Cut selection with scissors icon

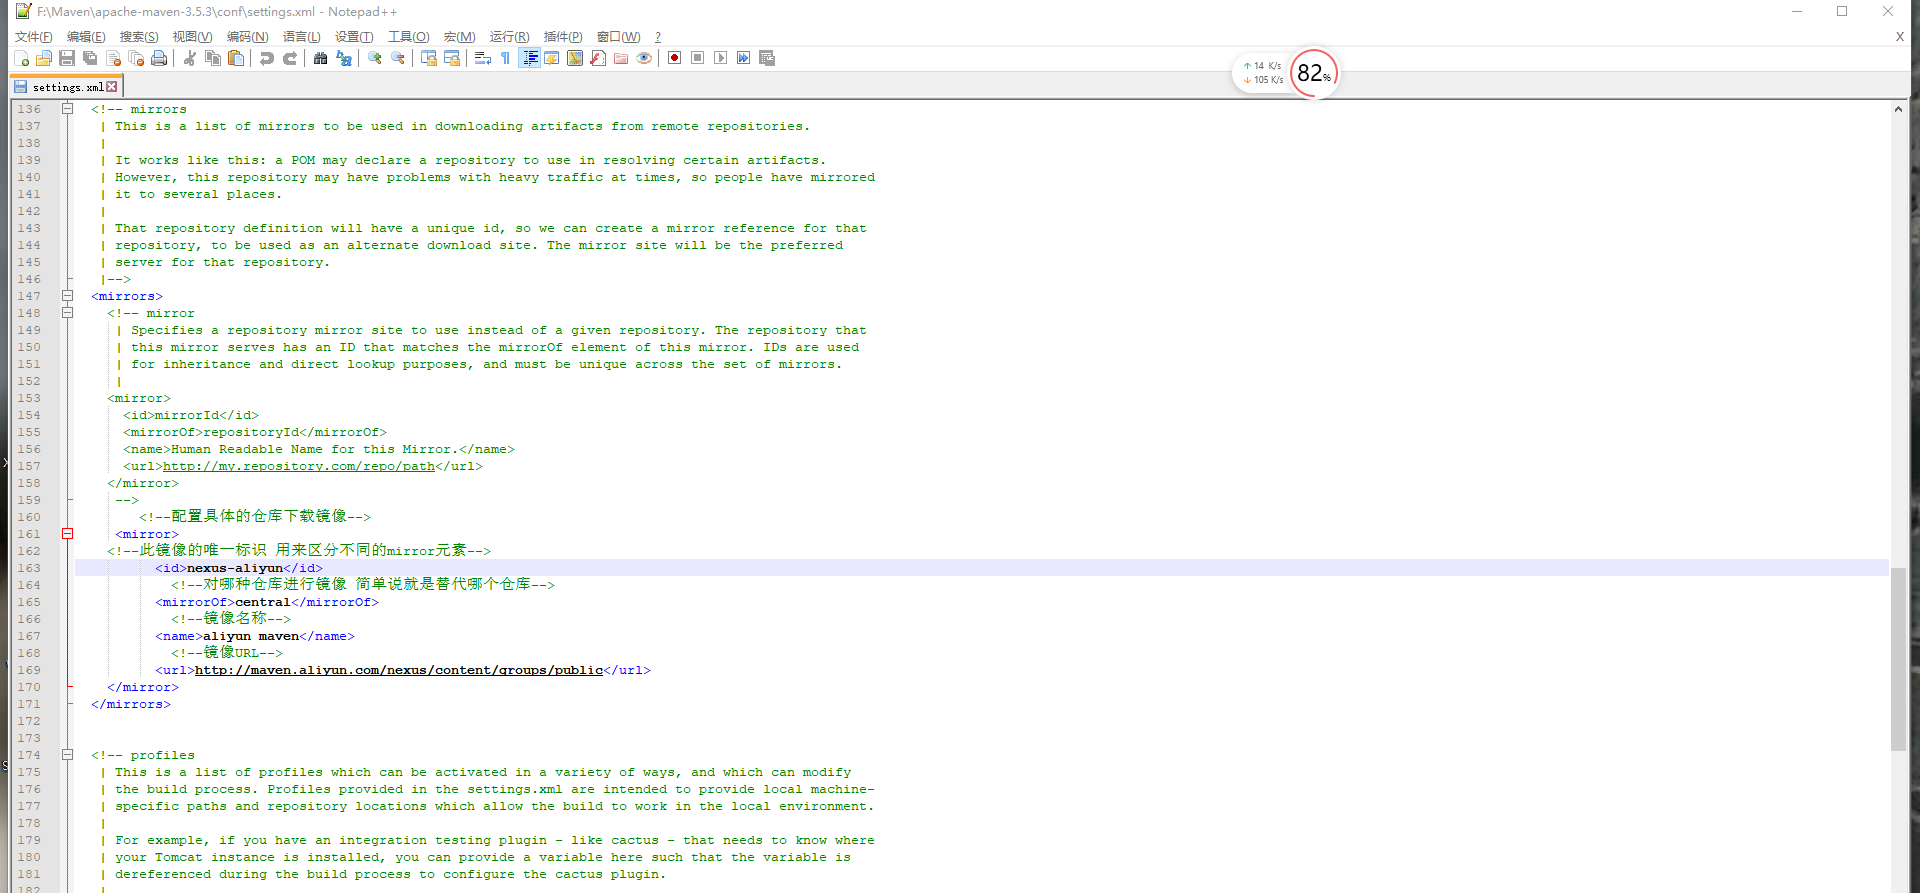coord(190,58)
